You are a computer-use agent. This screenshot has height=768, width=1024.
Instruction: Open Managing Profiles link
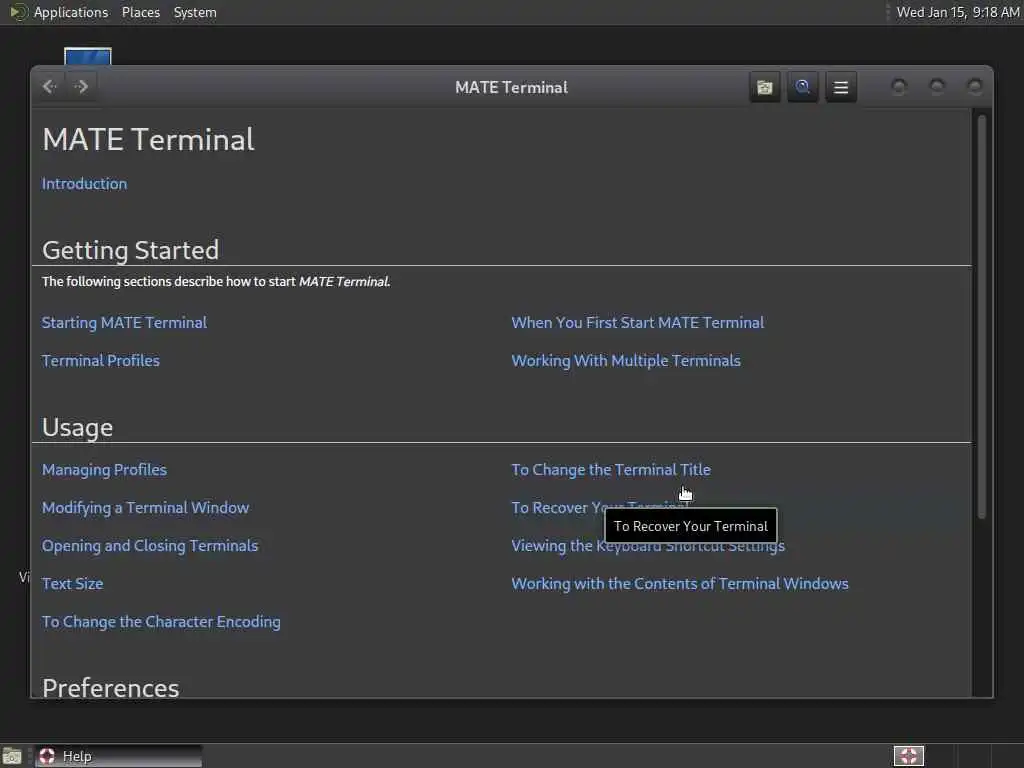104,470
